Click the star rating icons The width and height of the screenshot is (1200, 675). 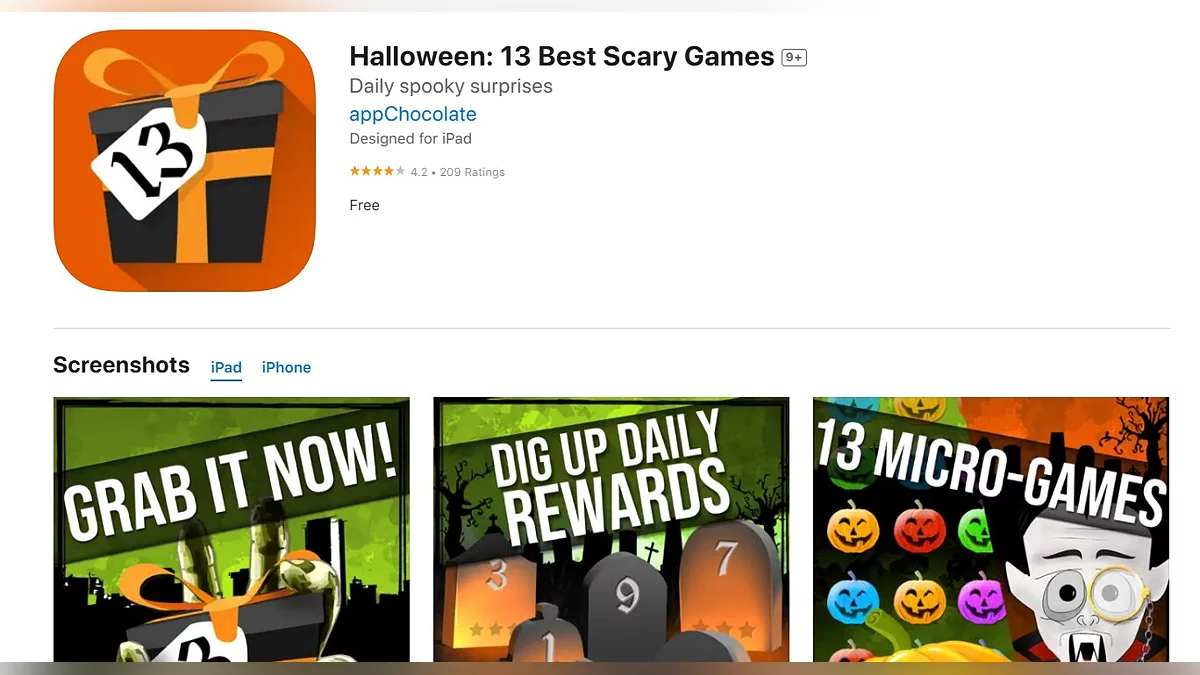(377, 172)
